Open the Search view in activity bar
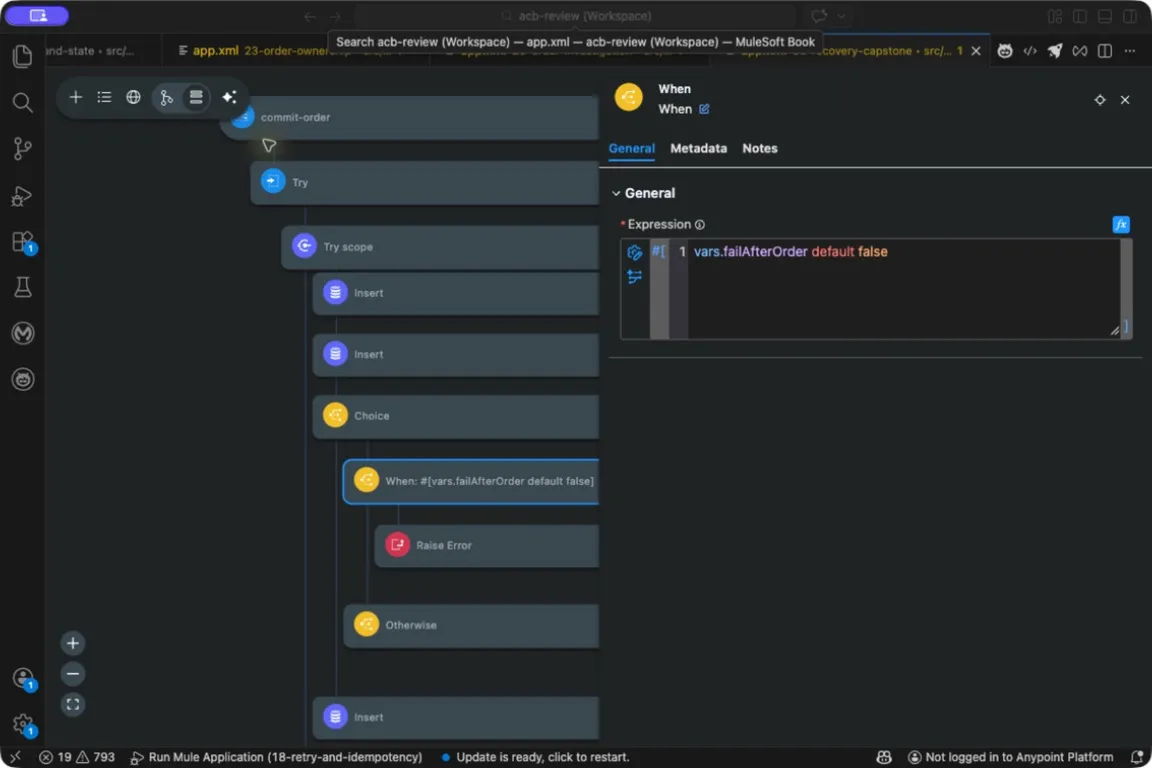The width and height of the screenshot is (1152, 768). point(23,102)
